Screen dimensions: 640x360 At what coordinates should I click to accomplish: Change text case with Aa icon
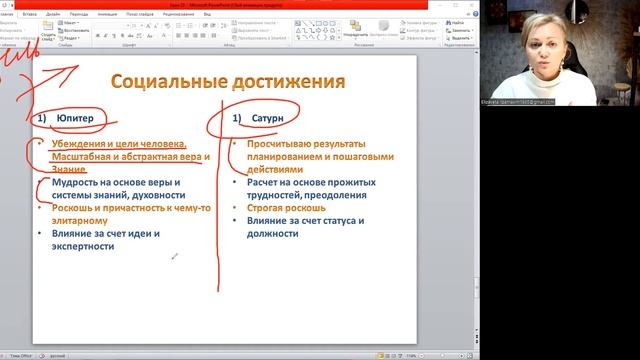pyautogui.click(x=149, y=36)
